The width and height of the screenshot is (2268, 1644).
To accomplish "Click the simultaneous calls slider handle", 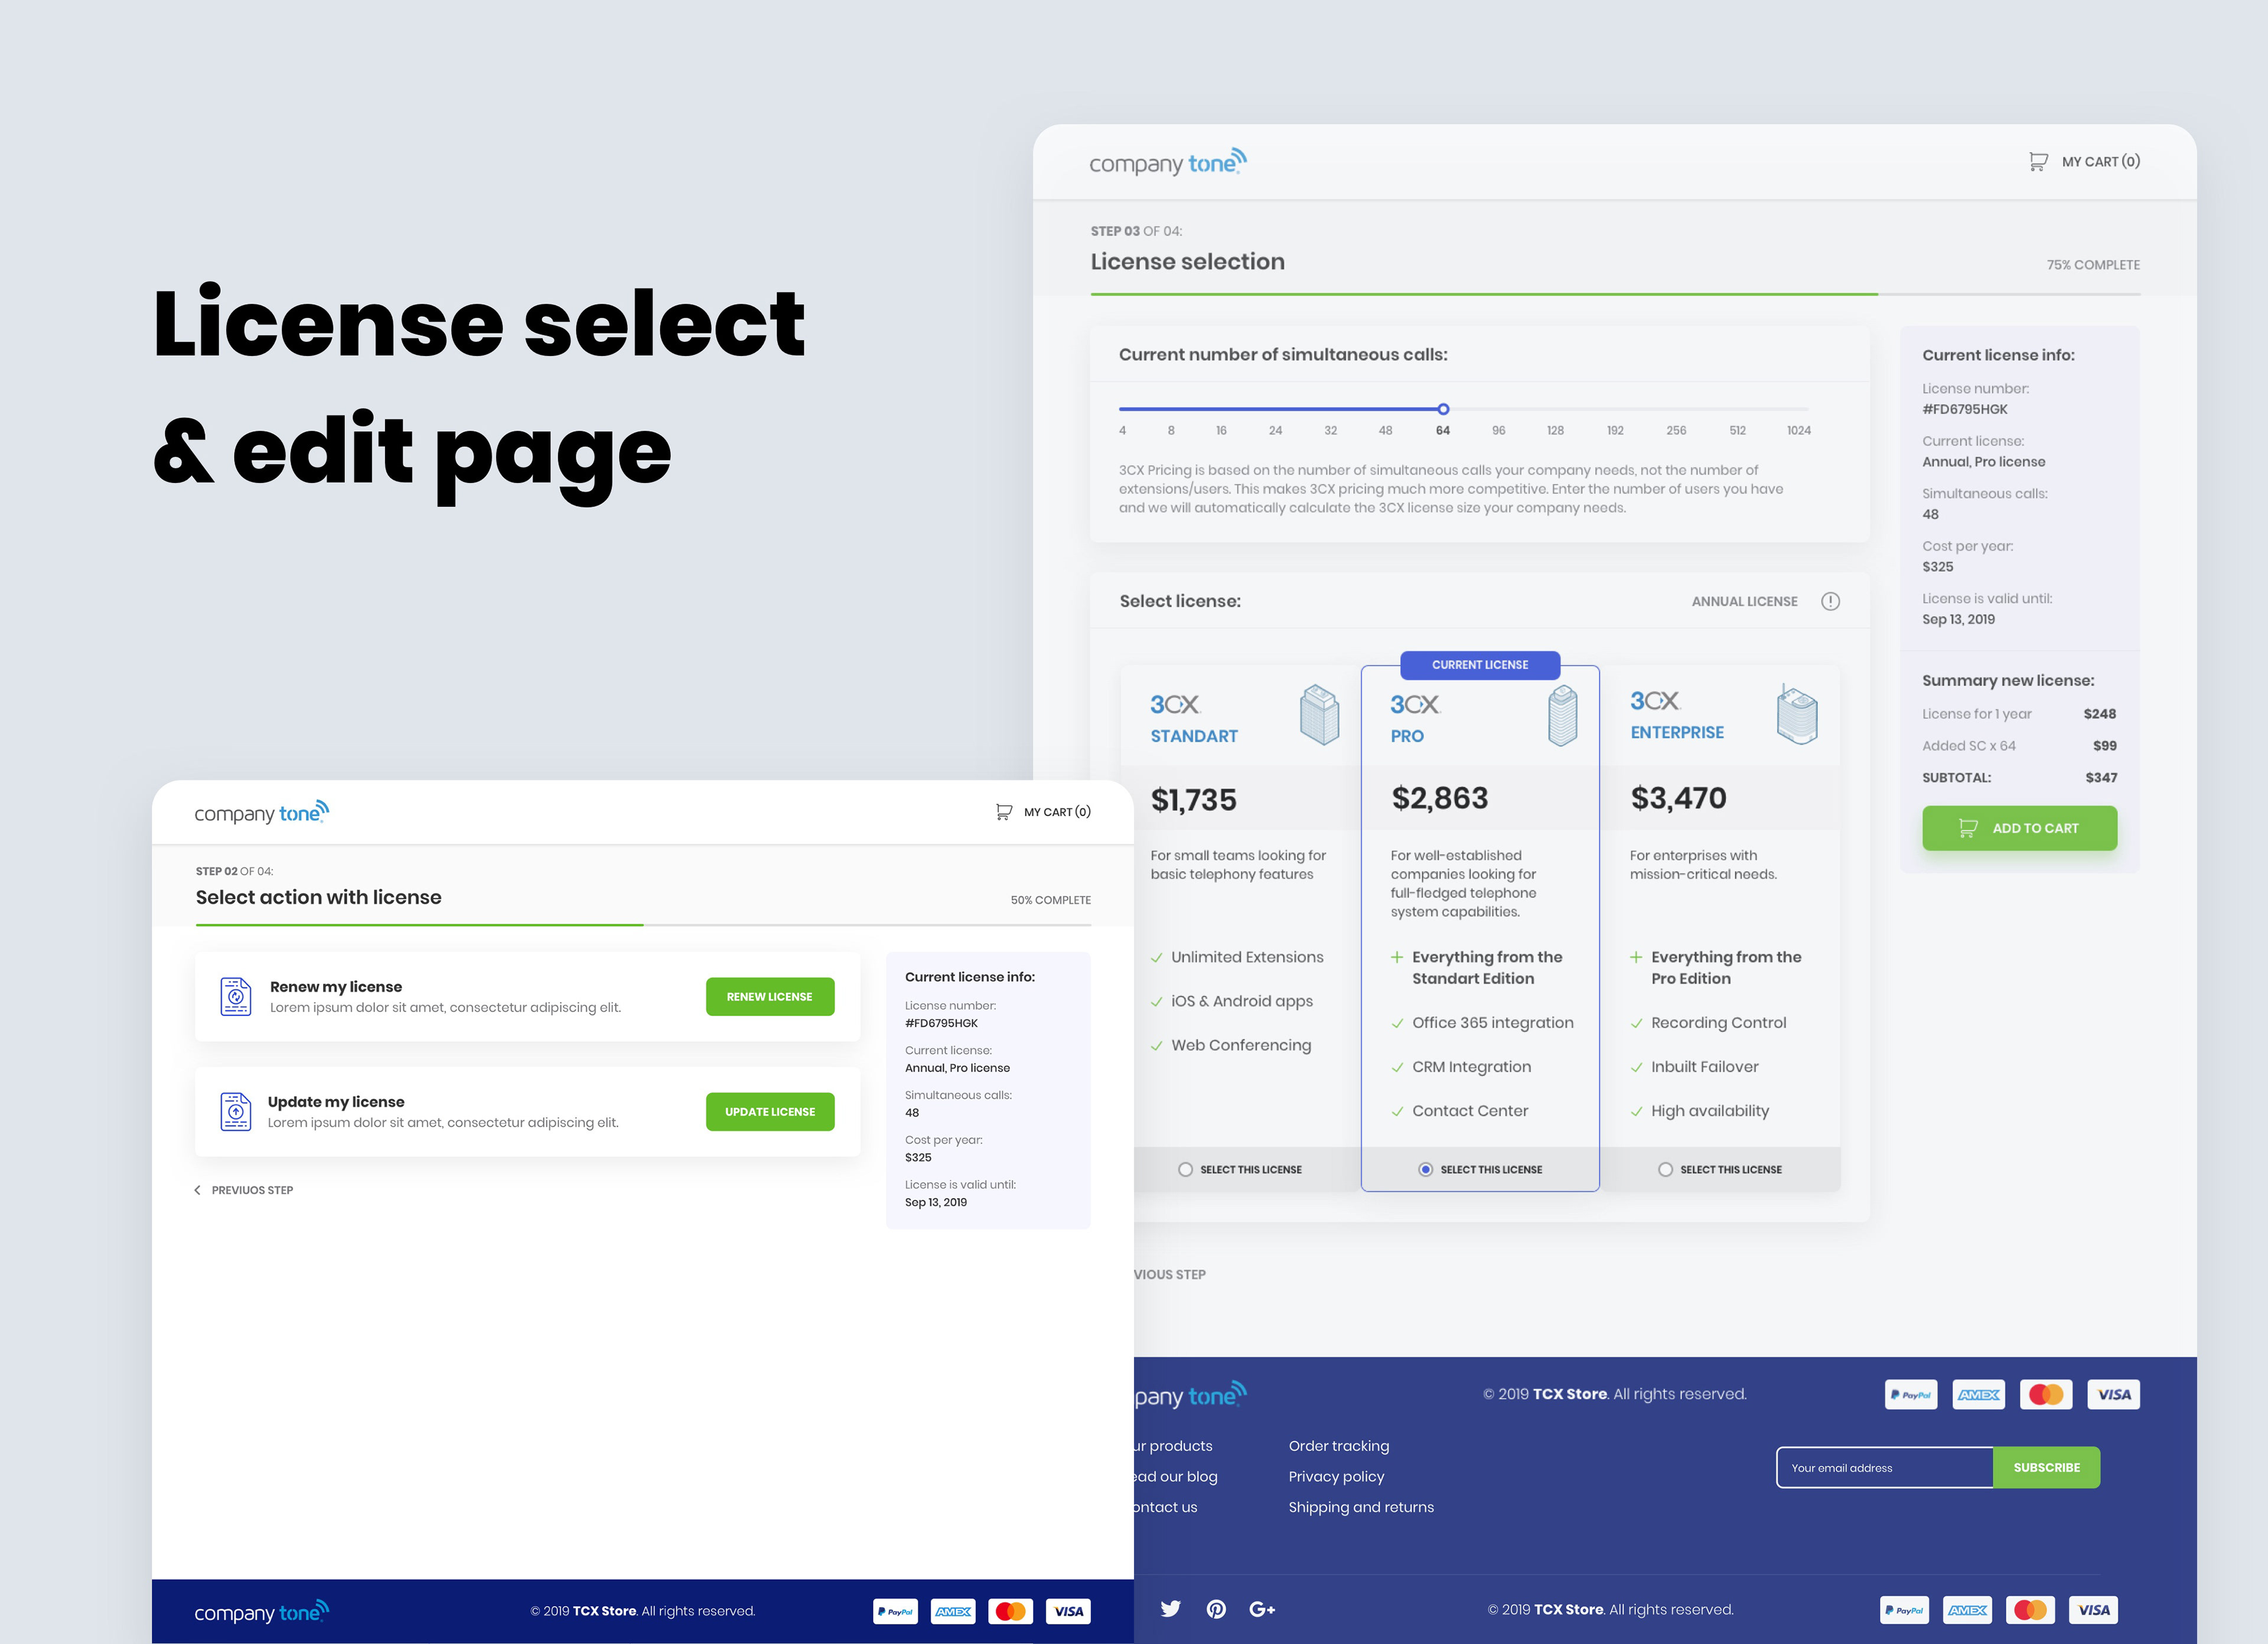I will [x=1443, y=409].
